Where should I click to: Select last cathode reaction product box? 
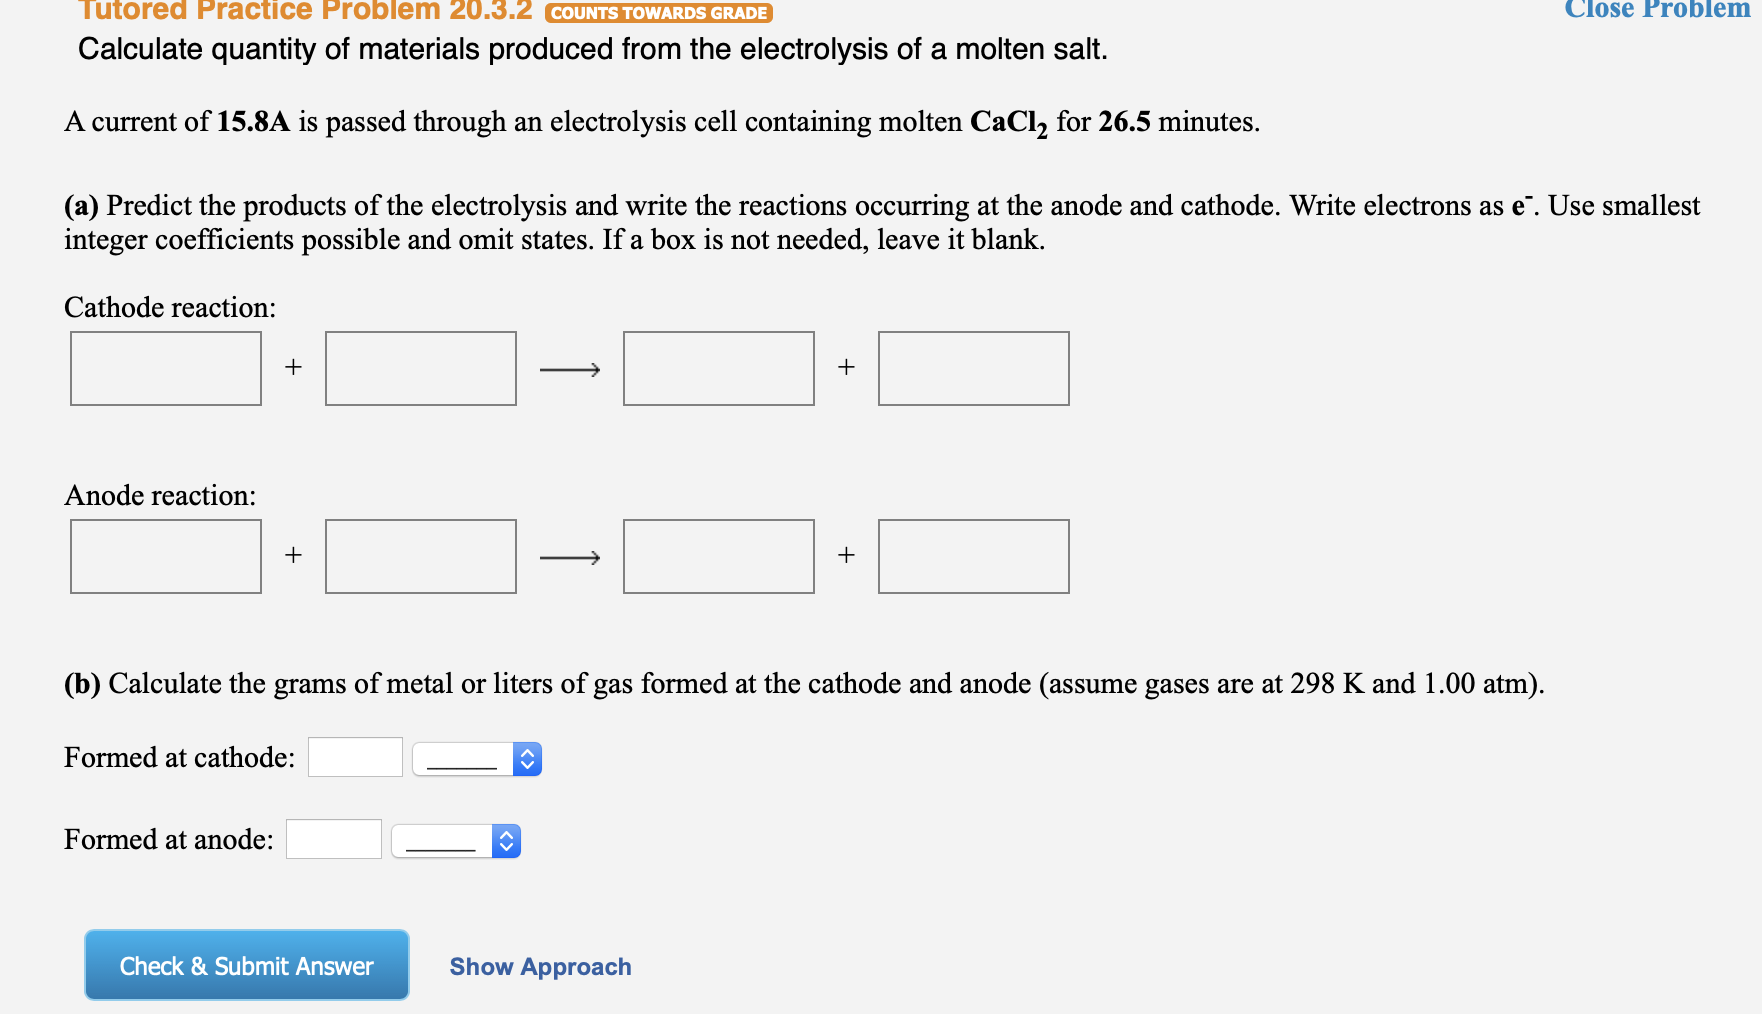click(972, 367)
